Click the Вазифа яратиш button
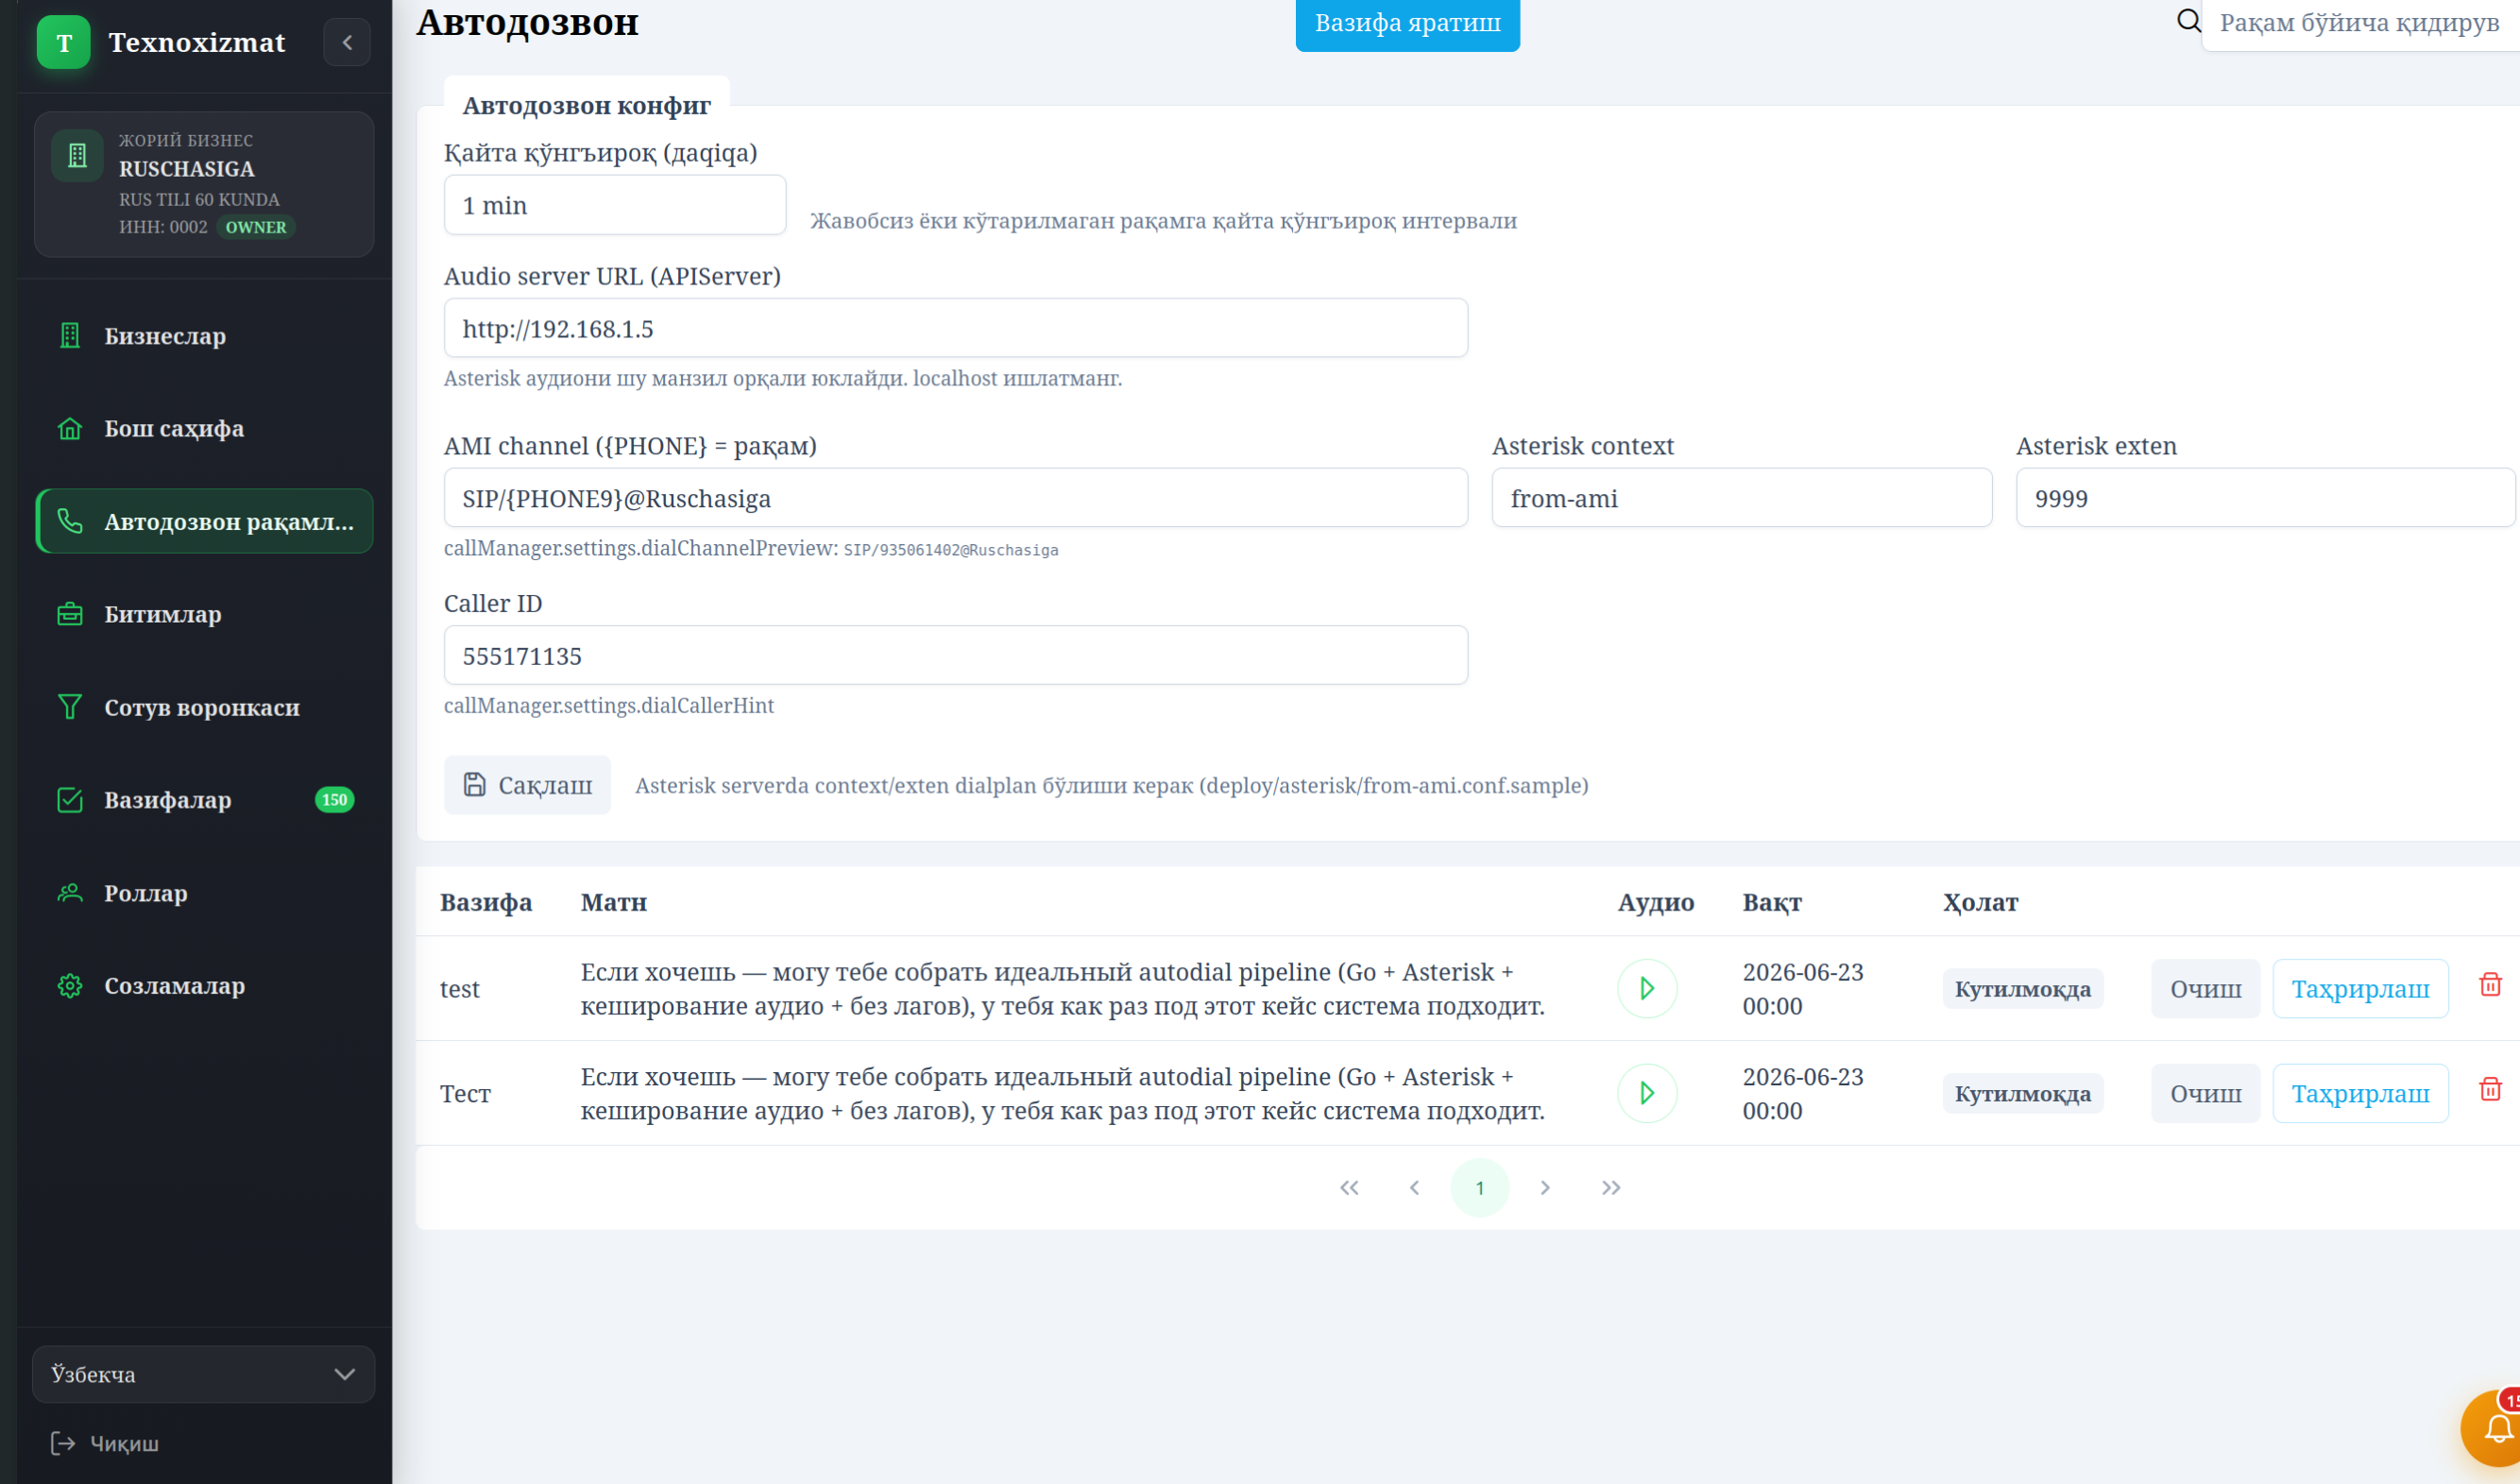 [x=1407, y=23]
